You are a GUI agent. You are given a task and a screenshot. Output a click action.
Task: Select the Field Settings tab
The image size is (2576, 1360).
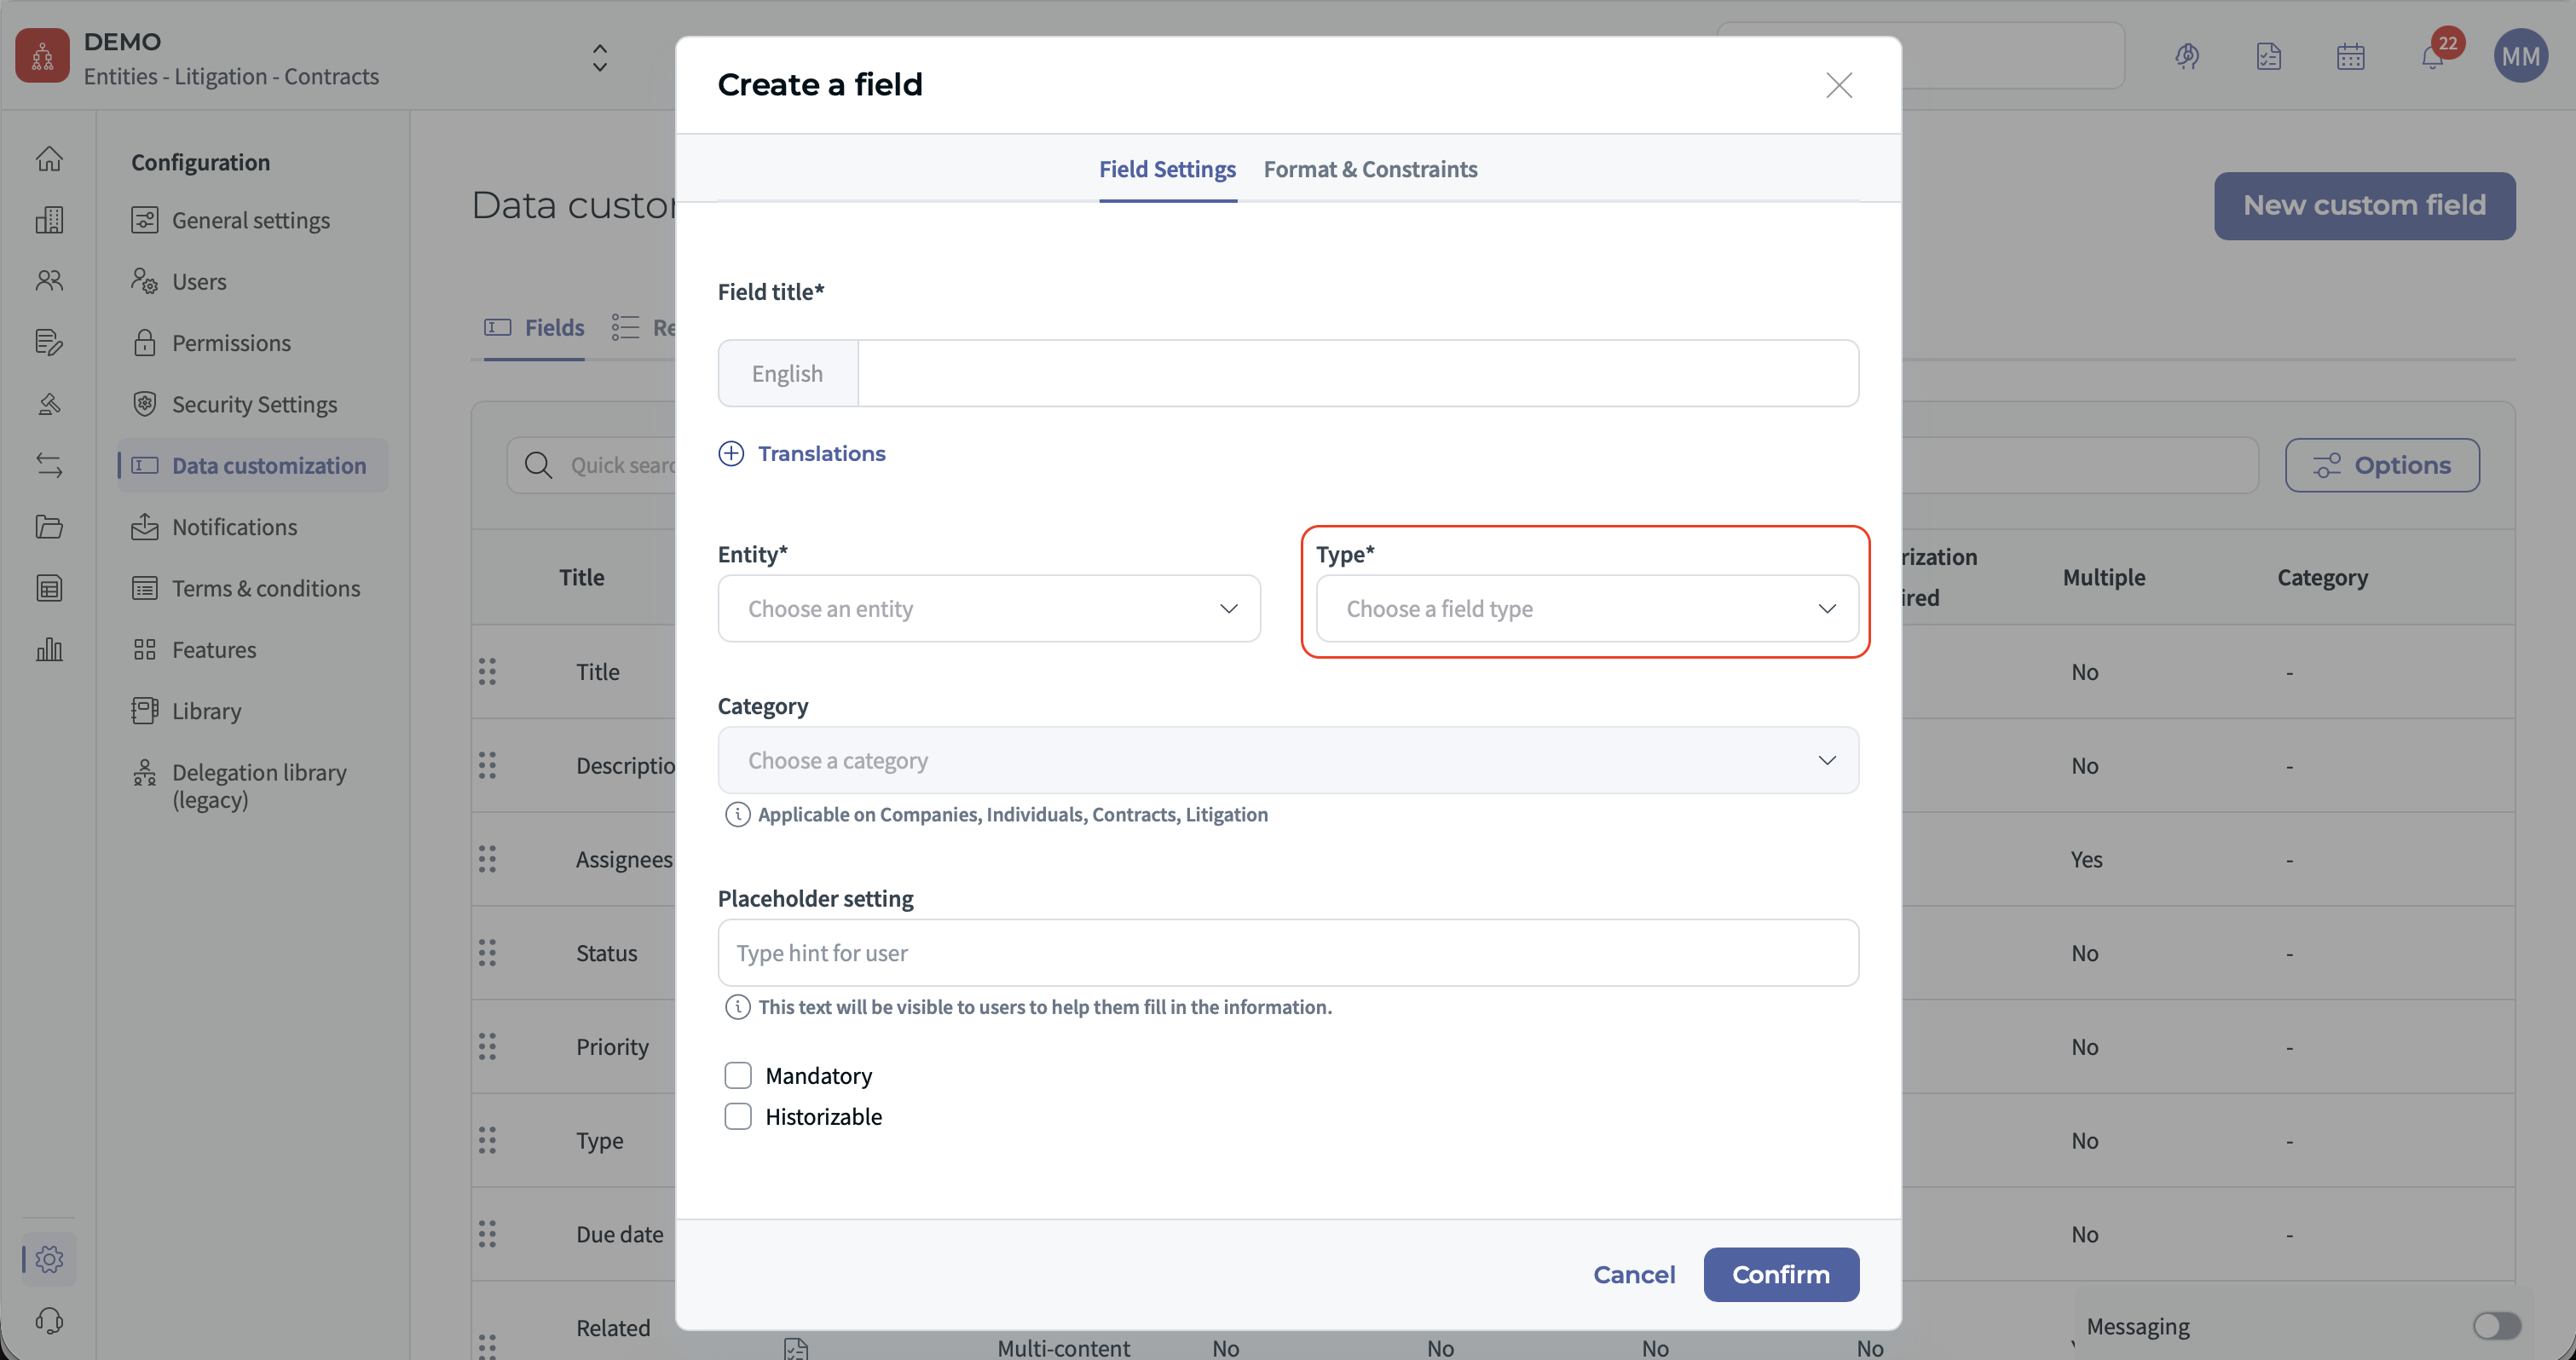tap(1167, 169)
